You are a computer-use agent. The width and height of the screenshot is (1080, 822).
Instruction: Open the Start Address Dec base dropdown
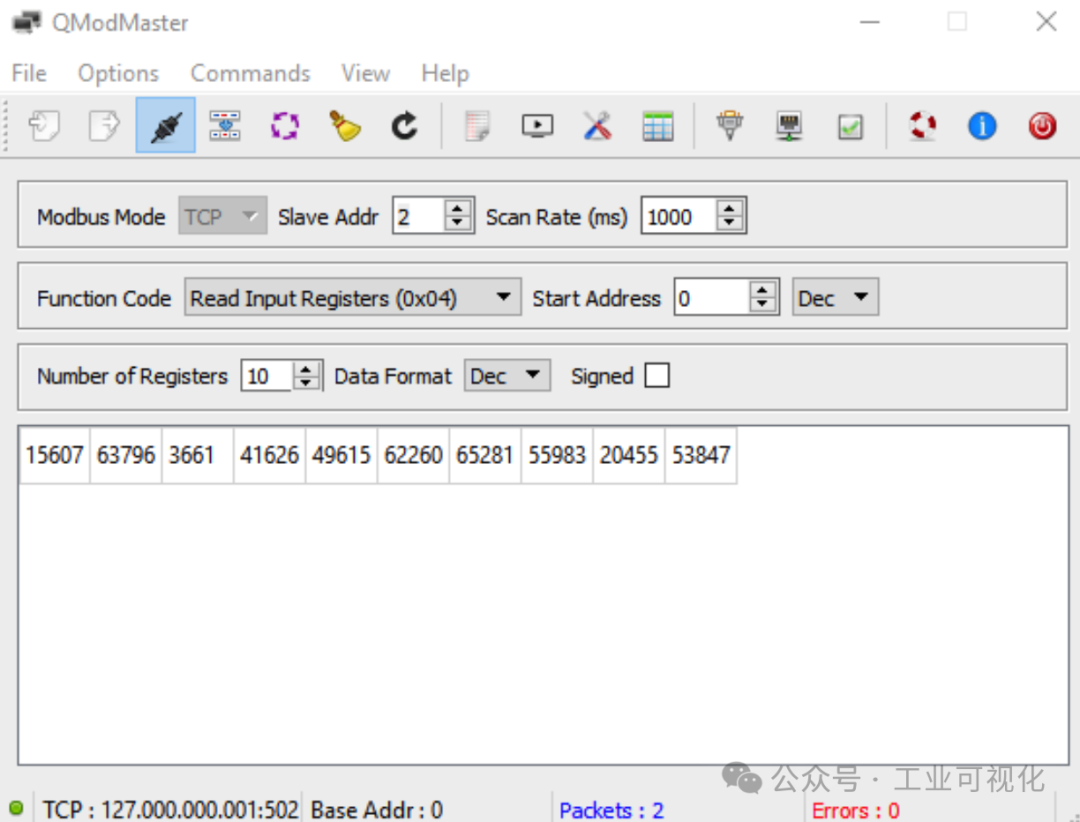point(835,297)
